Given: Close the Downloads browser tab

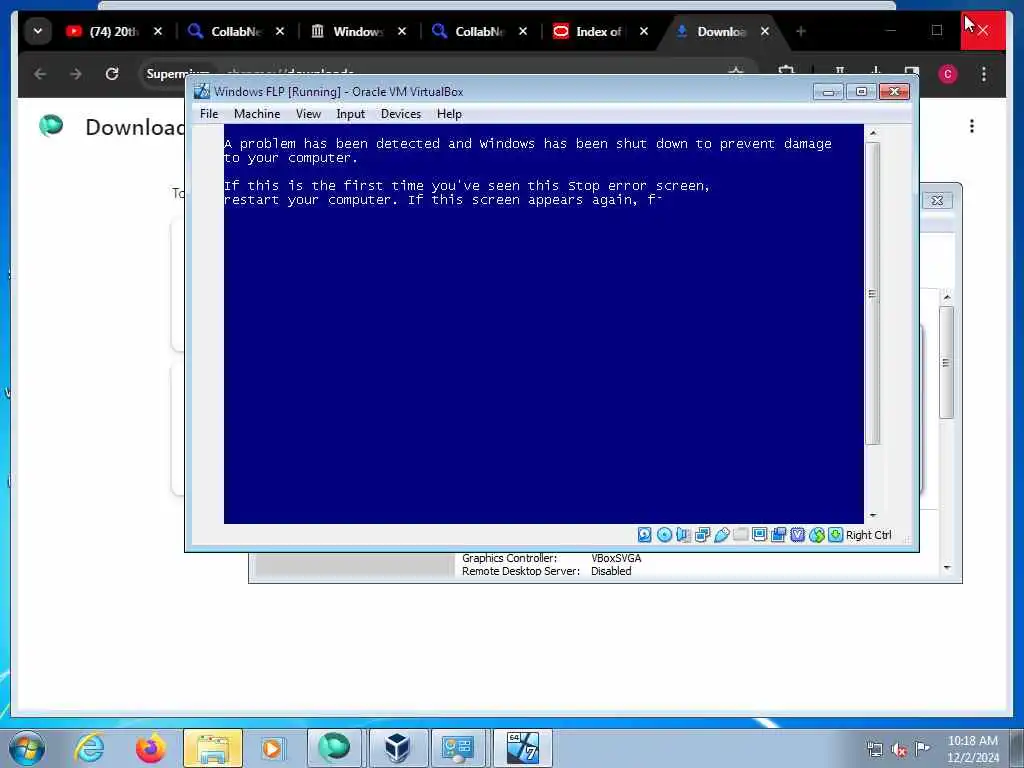Looking at the screenshot, I should coord(765,31).
